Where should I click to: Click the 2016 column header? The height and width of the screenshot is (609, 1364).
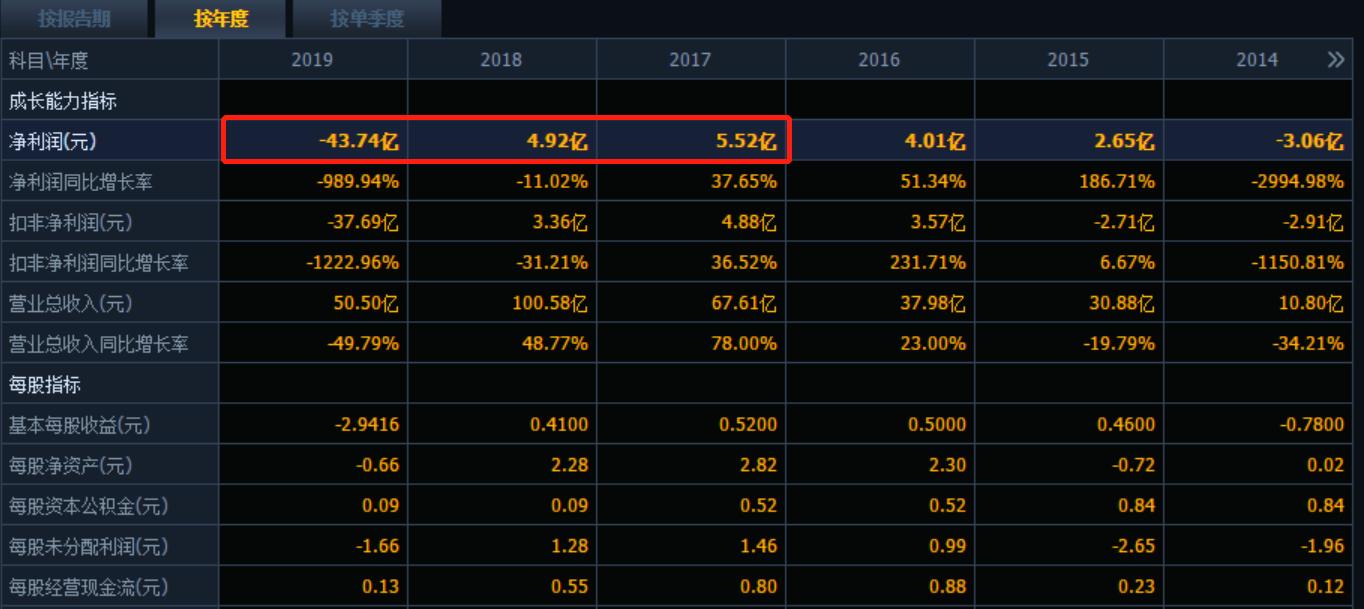click(x=879, y=60)
